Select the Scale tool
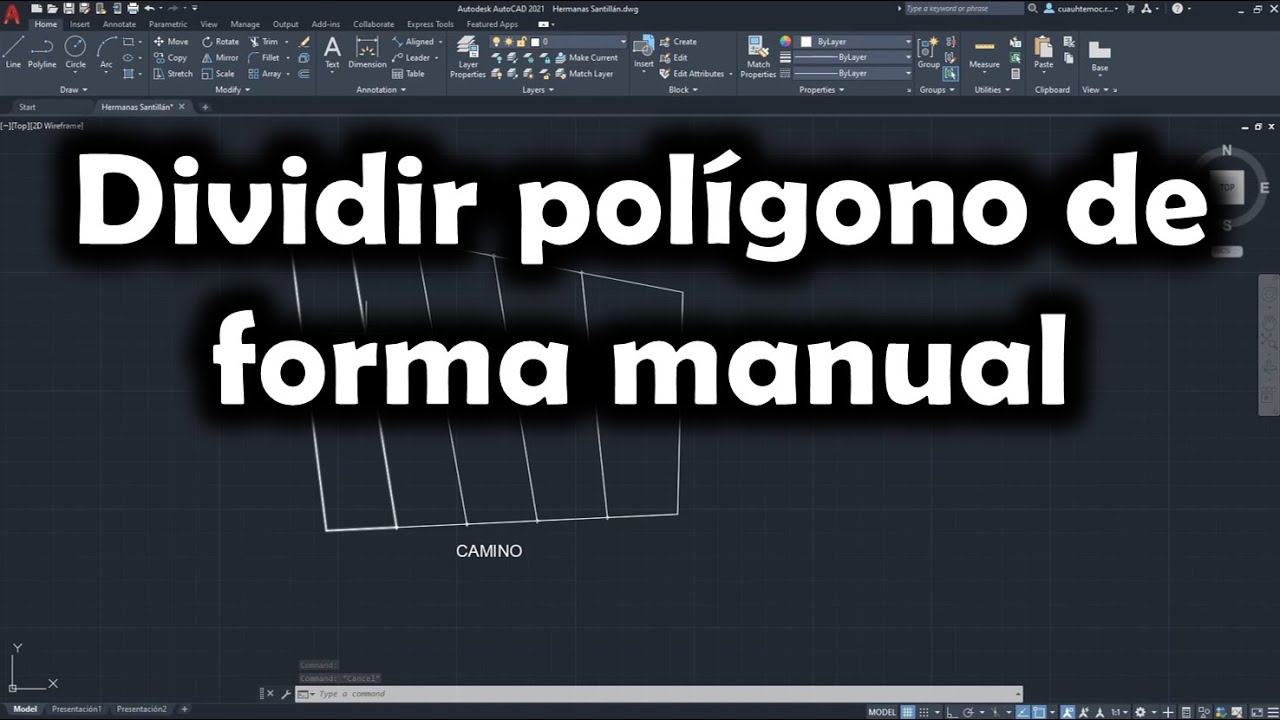Viewport: 1280px width, 720px height. 219,74
